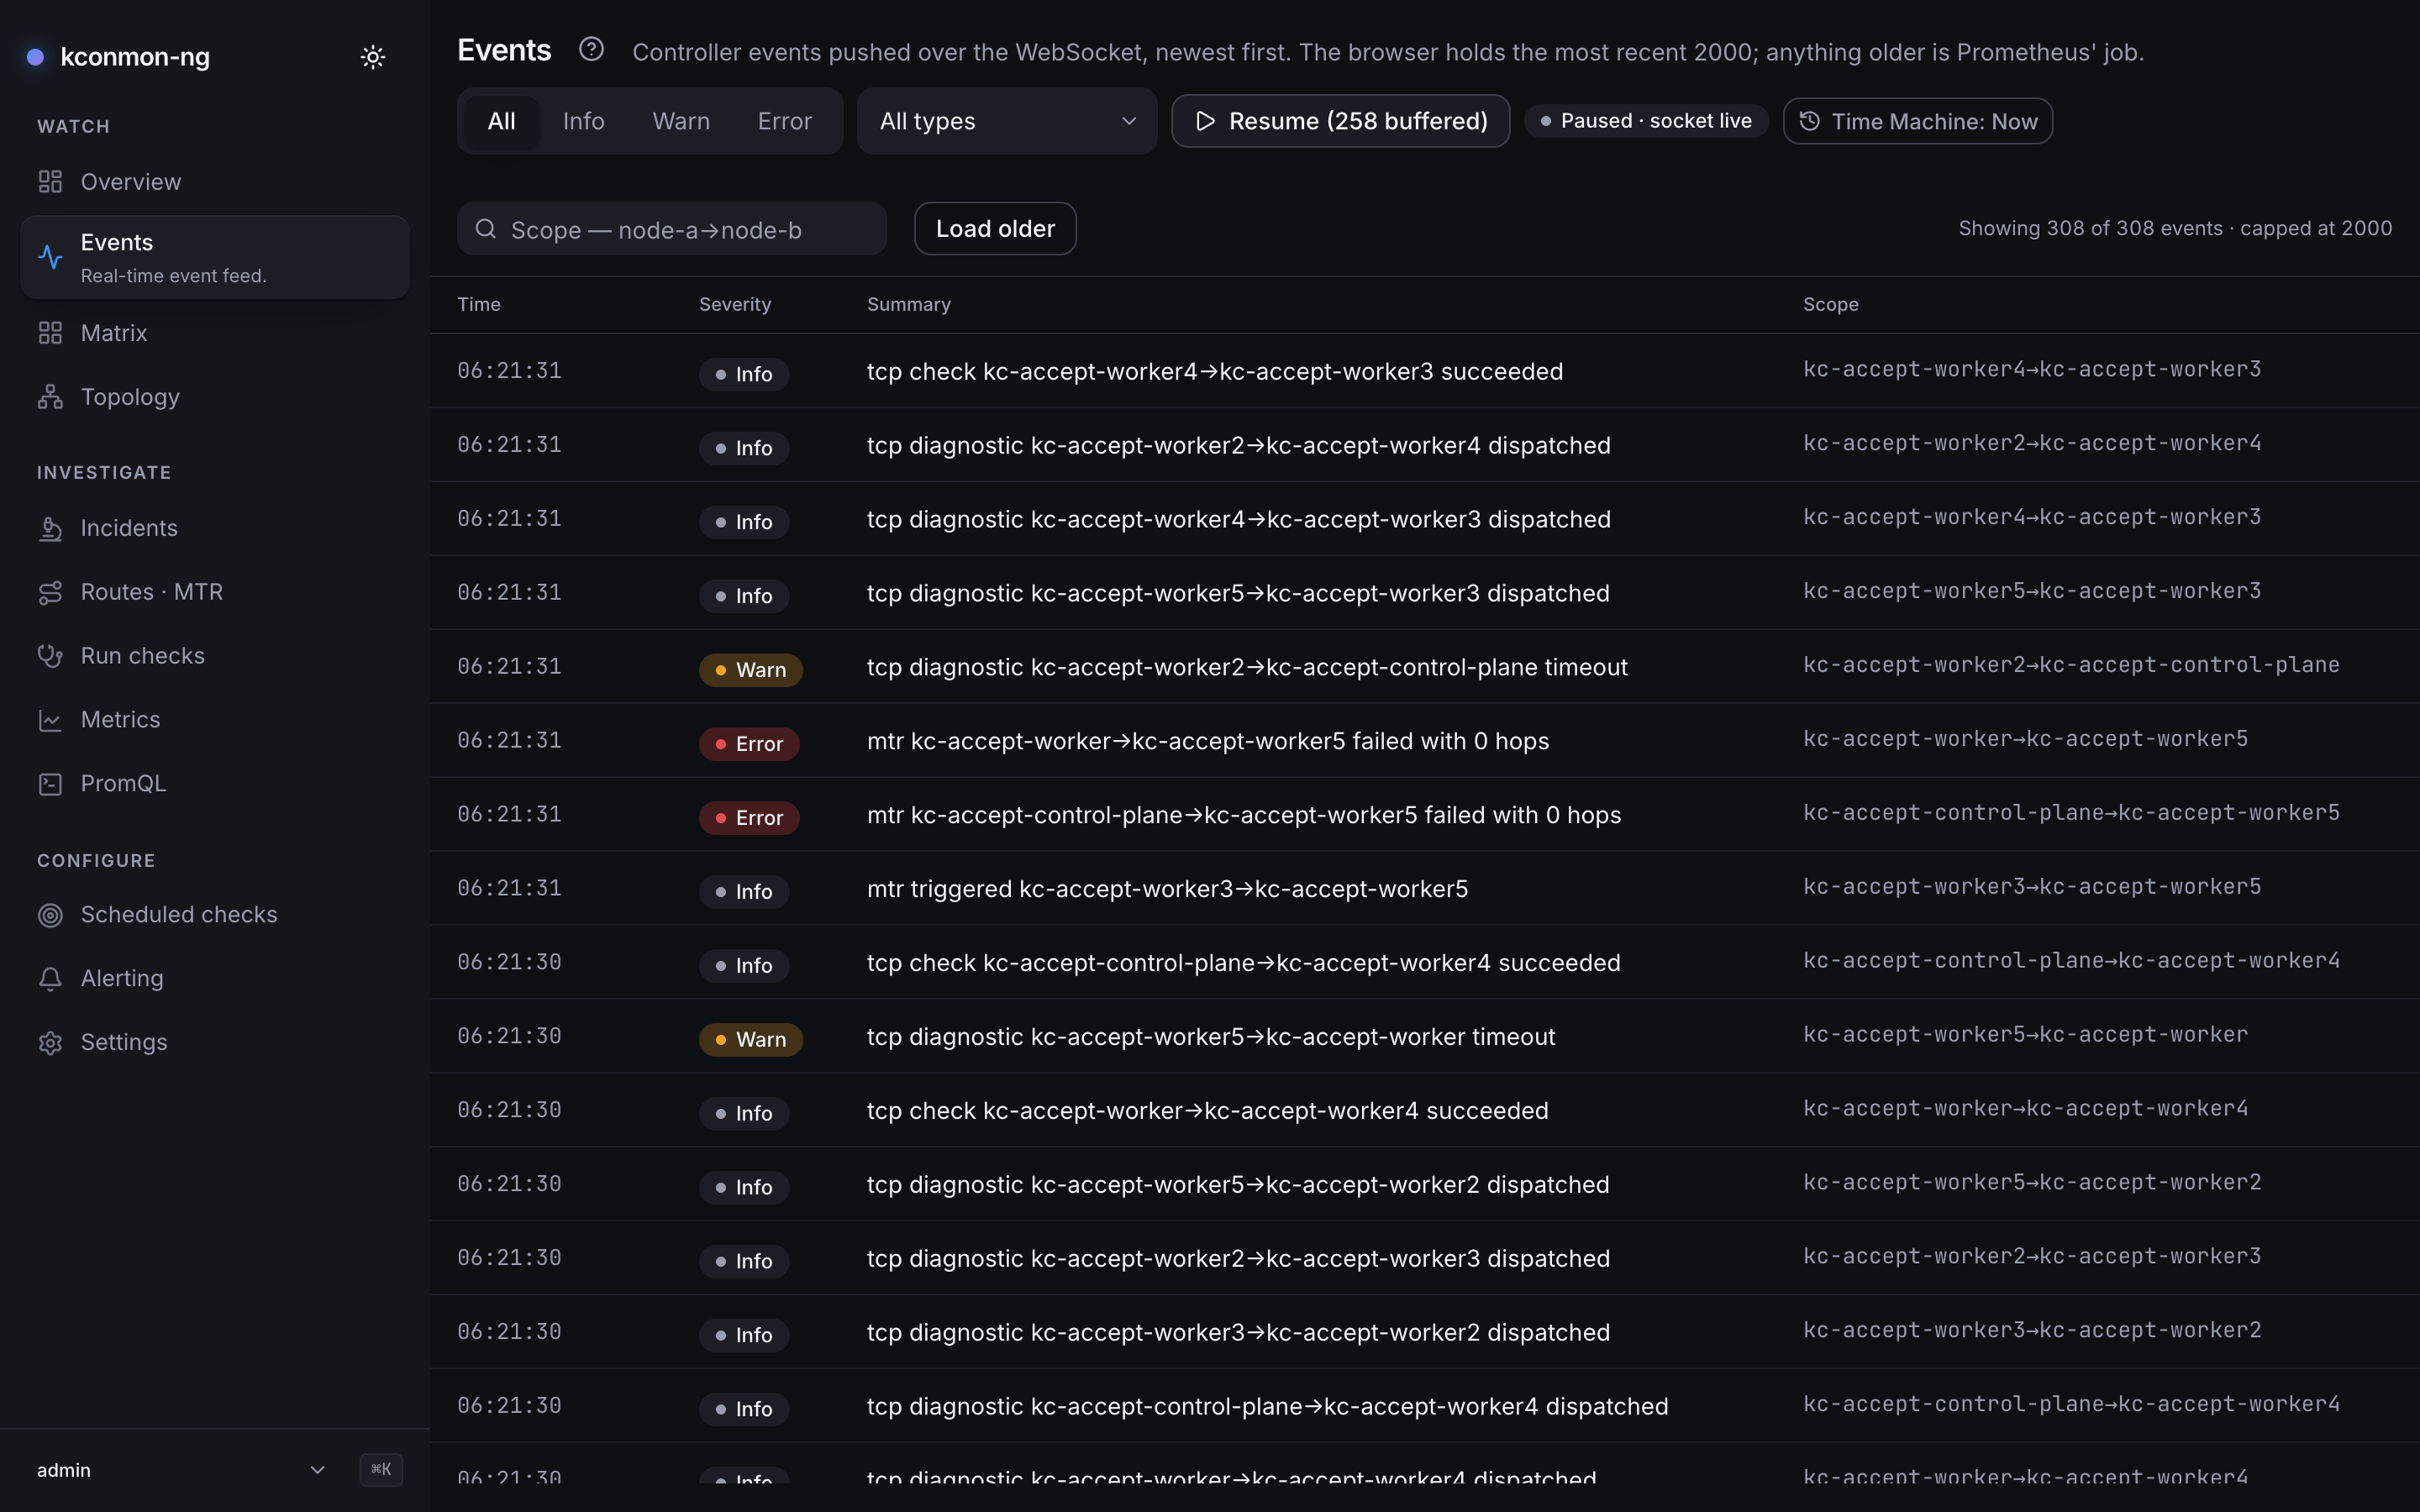Click the Alerting bell icon
Viewport: 2420px width, 1512px height.
pos(50,979)
